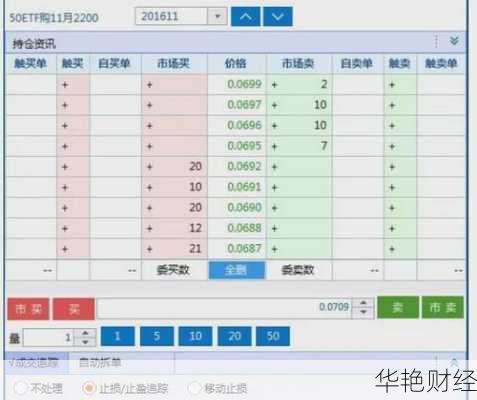Click the 市场卖 plus at price 0.0696
Screen dimensions: 477x400
[274, 126]
